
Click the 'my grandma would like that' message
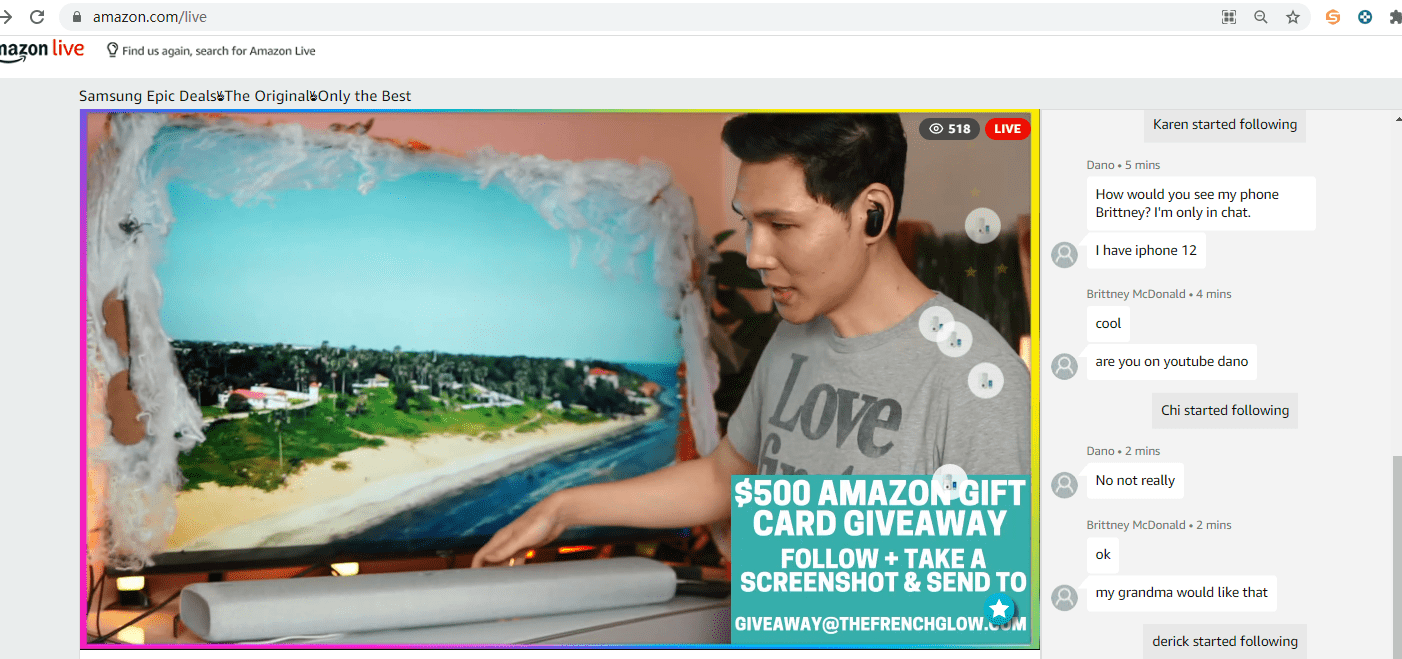(x=1182, y=593)
